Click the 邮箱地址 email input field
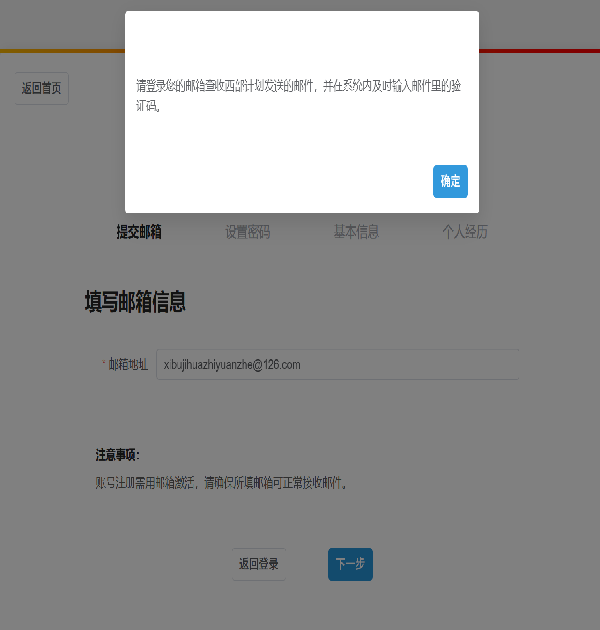 tap(336, 365)
